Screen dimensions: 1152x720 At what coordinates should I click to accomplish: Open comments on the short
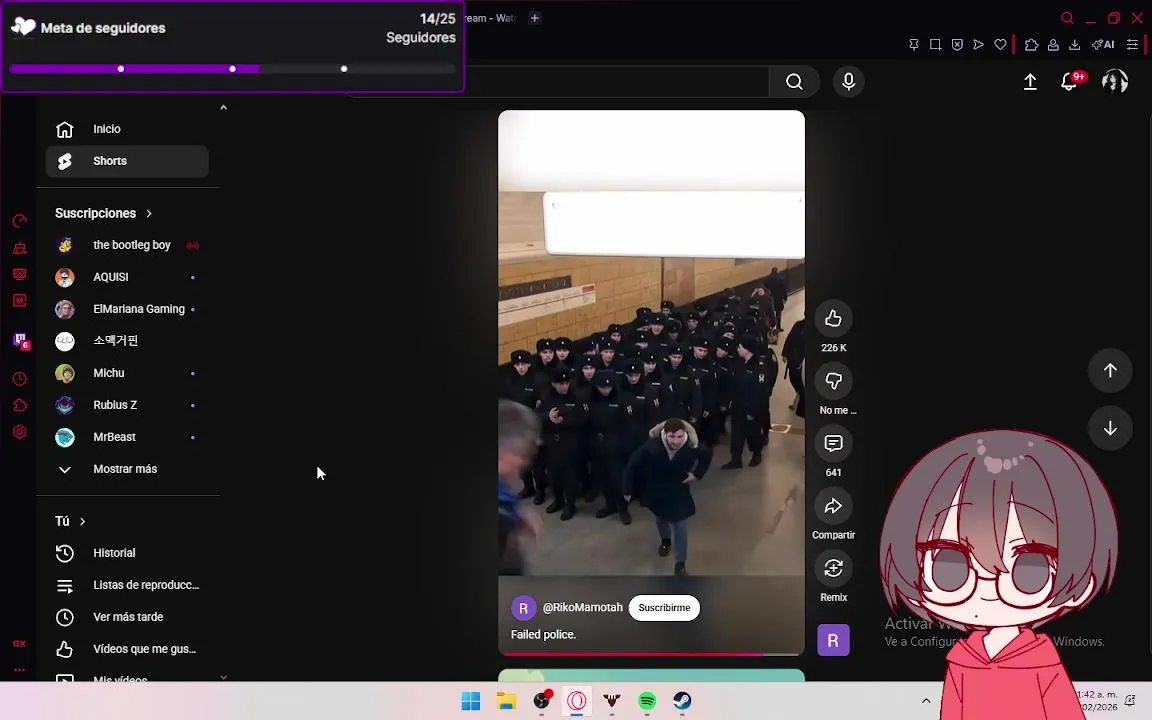(x=833, y=443)
